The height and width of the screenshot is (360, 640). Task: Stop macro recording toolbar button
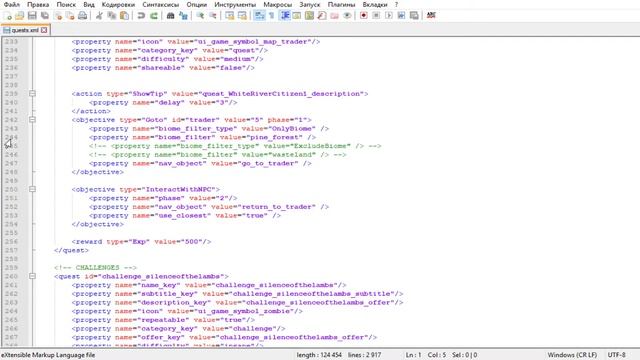[376, 16]
